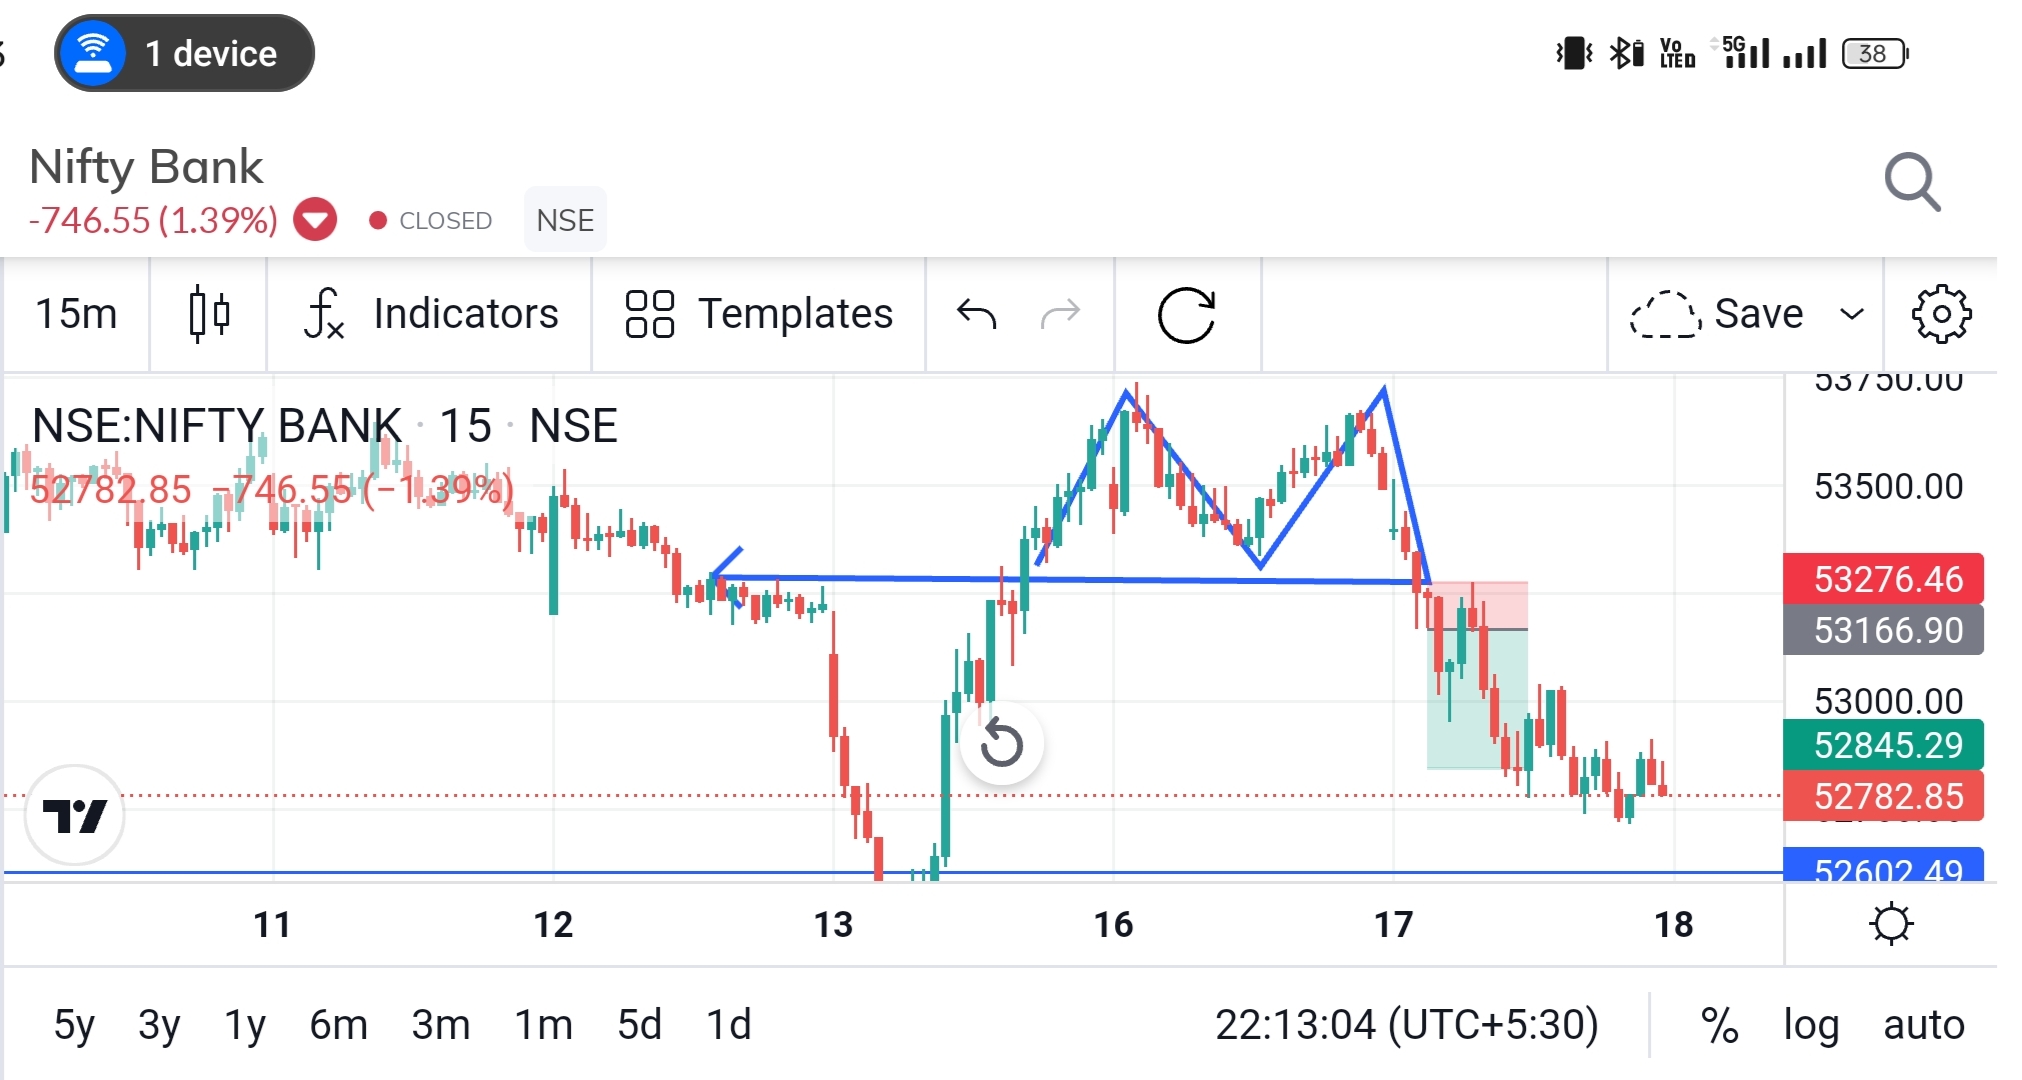Open the Indicators panel
2022x1080 pixels.
pos(431,314)
